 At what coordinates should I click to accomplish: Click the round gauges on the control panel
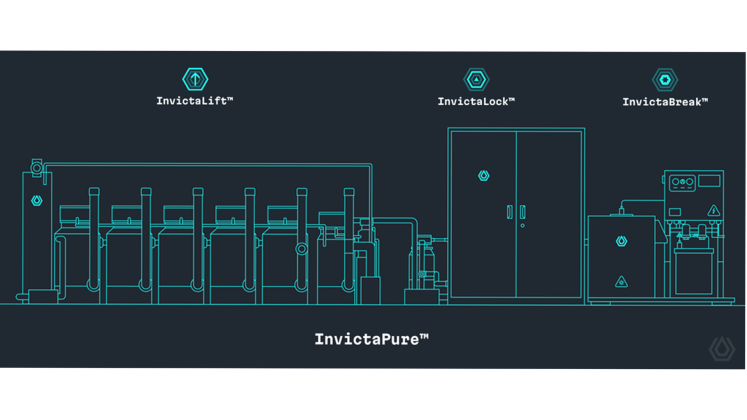click(681, 182)
